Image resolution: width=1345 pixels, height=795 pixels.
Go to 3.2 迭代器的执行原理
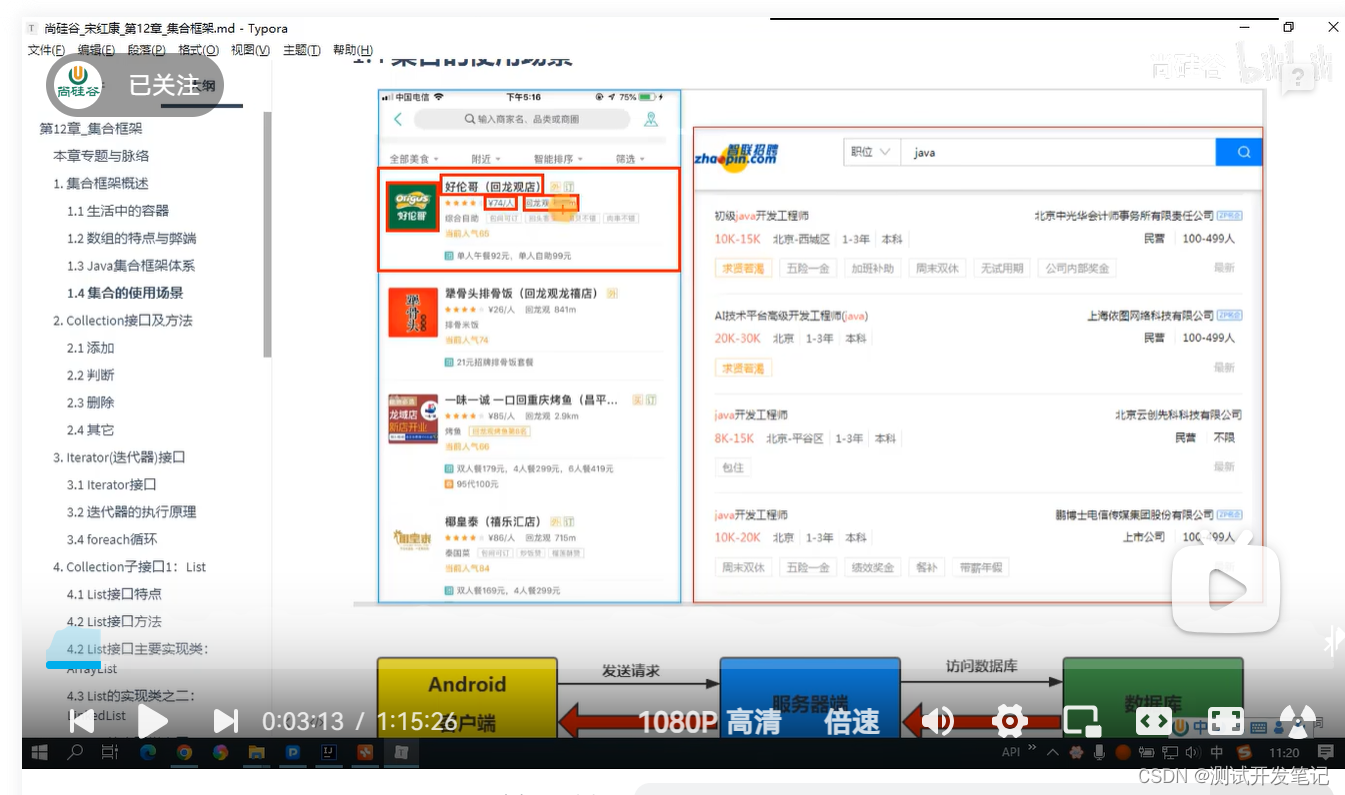pos(132,512)
